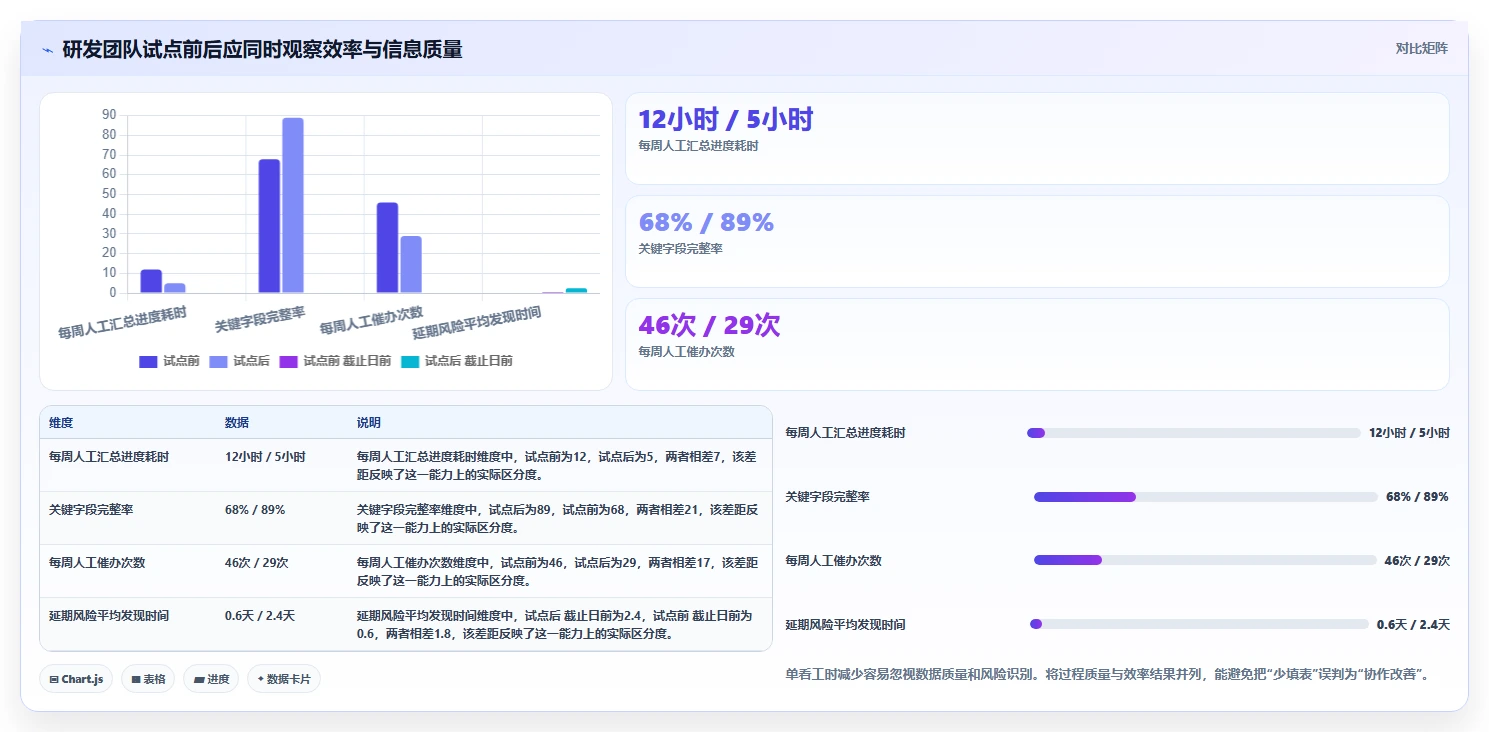Click the 每周人工催办次数 card caption under 46次 / 29次

click(x=687, y=352)
